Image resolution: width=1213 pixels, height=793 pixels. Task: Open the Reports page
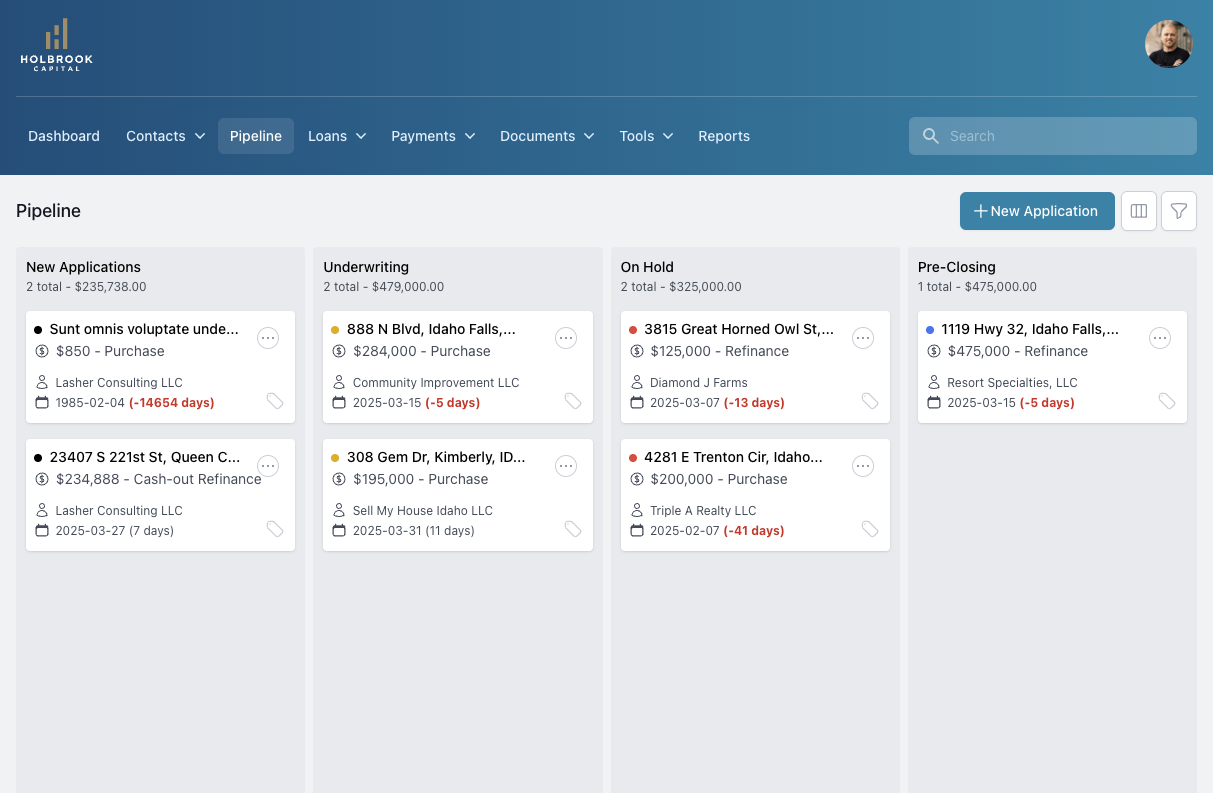[x=724, y=136]
